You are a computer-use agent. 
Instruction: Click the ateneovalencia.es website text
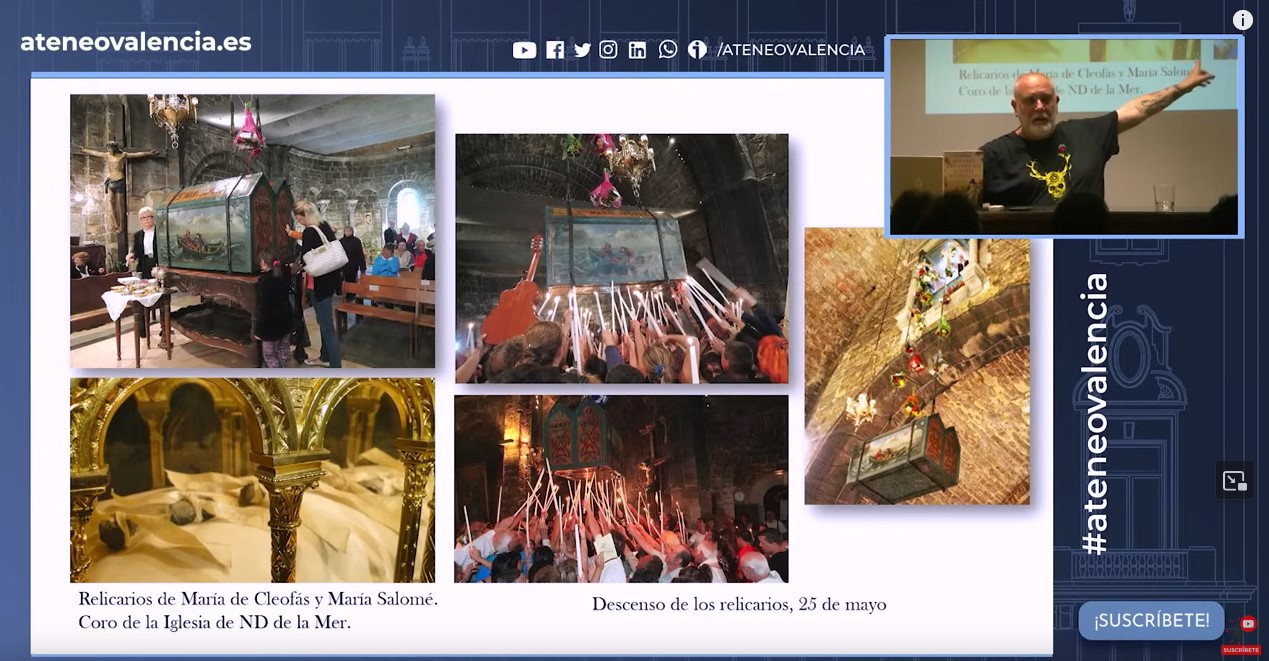[136, 42]
